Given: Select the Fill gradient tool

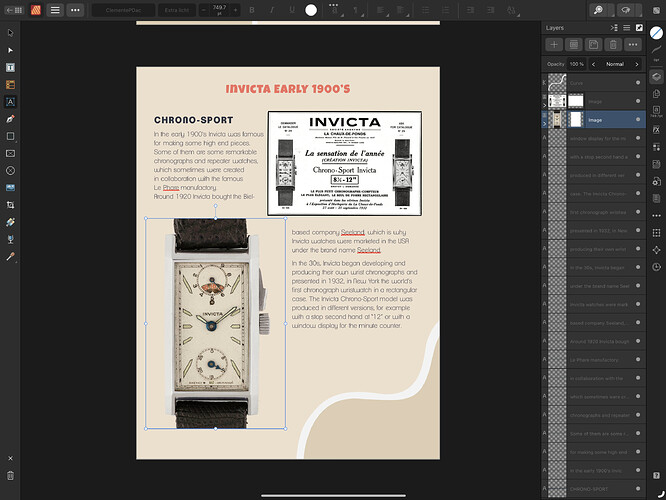Looking at the screenshot, I should tap(11, 222).
